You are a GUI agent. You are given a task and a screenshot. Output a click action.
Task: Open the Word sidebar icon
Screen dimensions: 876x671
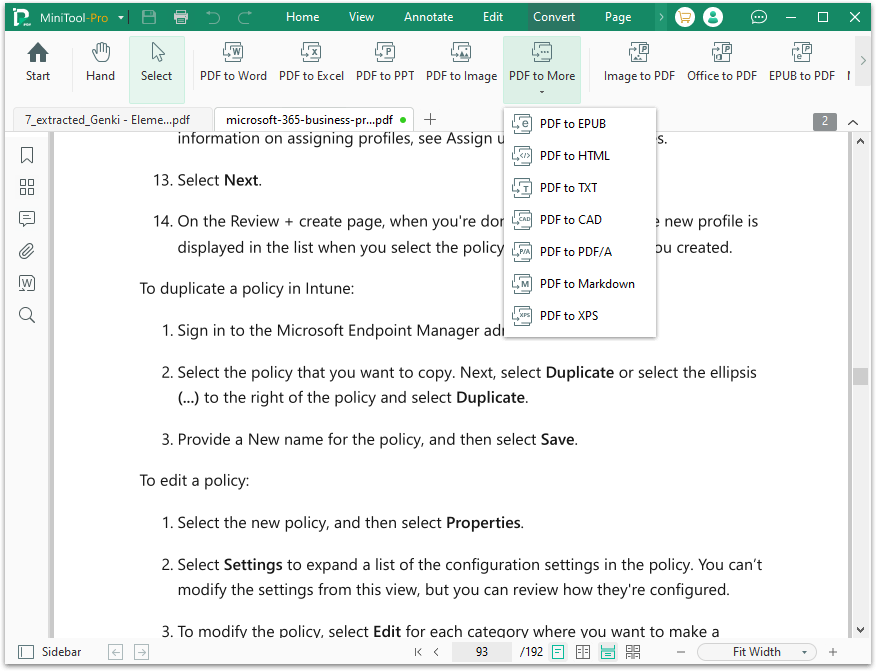coord(27,283)
